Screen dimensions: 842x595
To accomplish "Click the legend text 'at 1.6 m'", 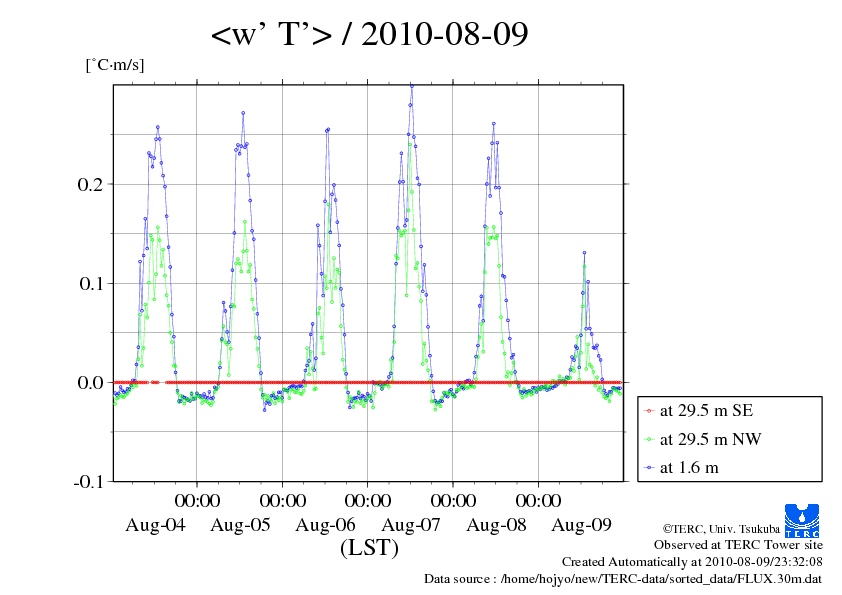I will coord(689,468).
